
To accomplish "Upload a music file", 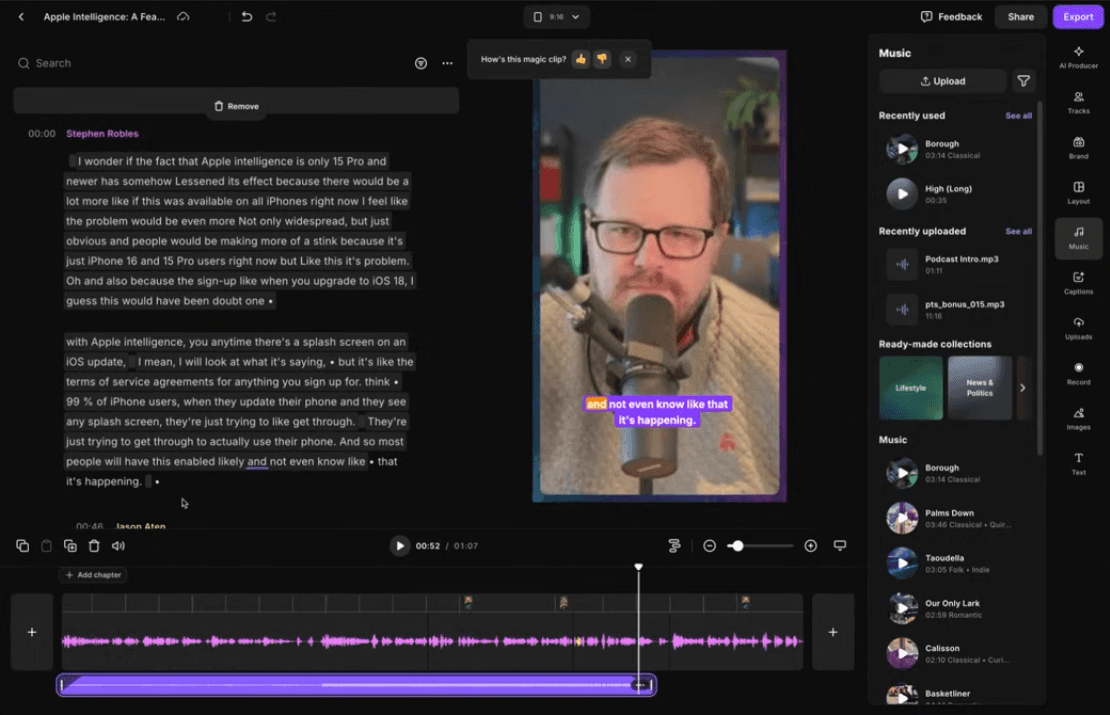I will click(942, 81).
